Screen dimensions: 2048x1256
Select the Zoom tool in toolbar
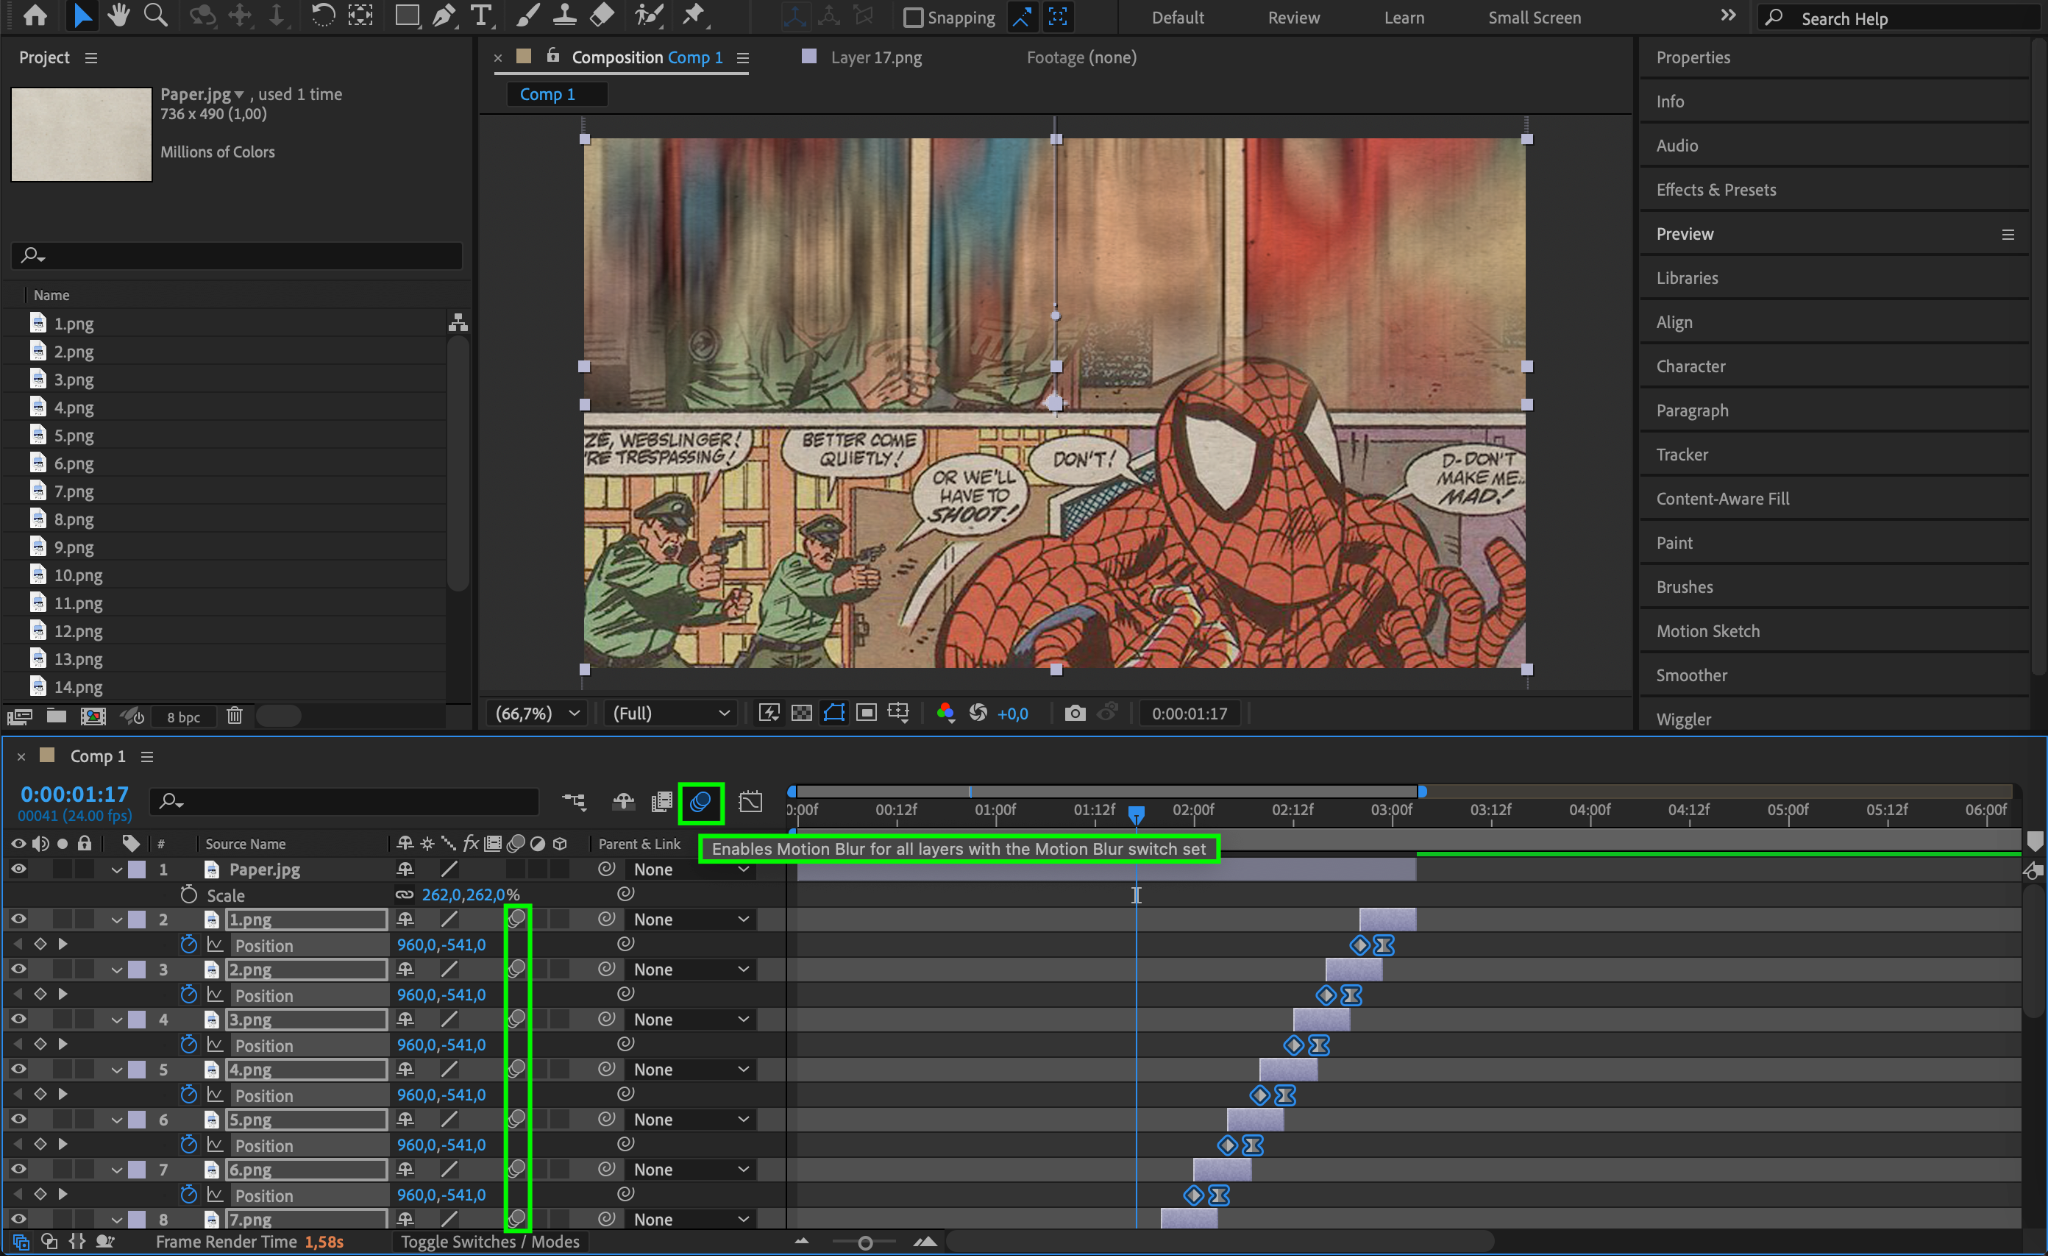click(x=155, y=15)
